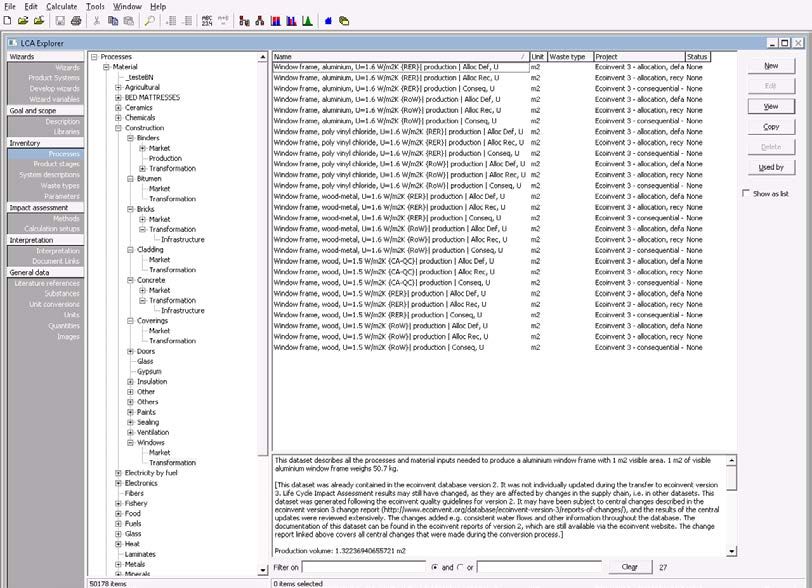Click the description box scrollbar thumb
This screenshot has height=588, width=812.
tap(731, 477)
